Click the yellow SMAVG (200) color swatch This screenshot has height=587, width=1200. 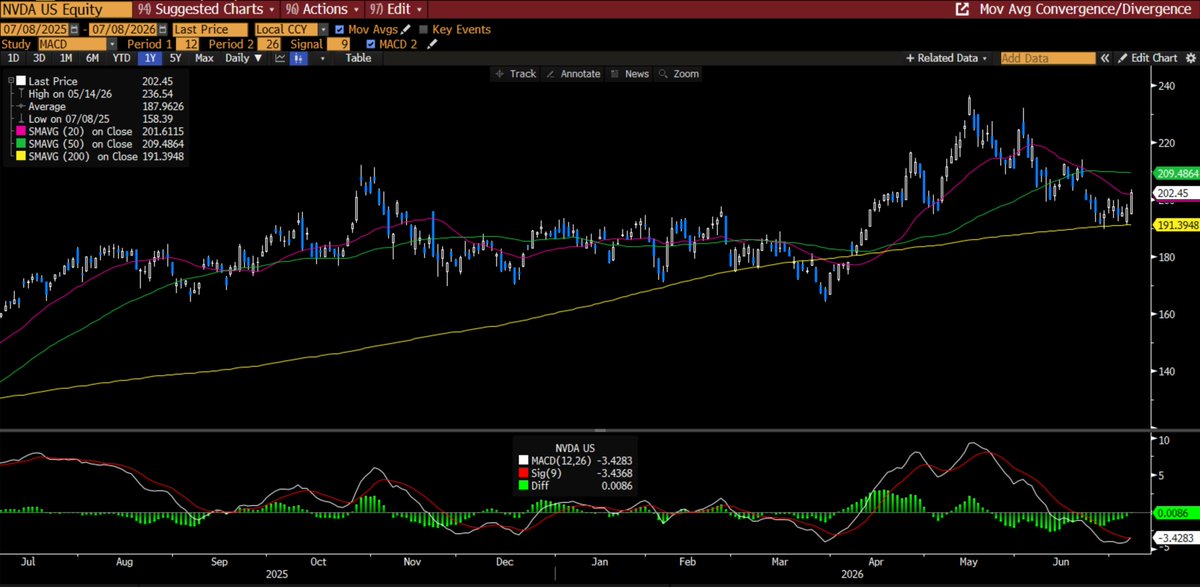coord(21,156)
